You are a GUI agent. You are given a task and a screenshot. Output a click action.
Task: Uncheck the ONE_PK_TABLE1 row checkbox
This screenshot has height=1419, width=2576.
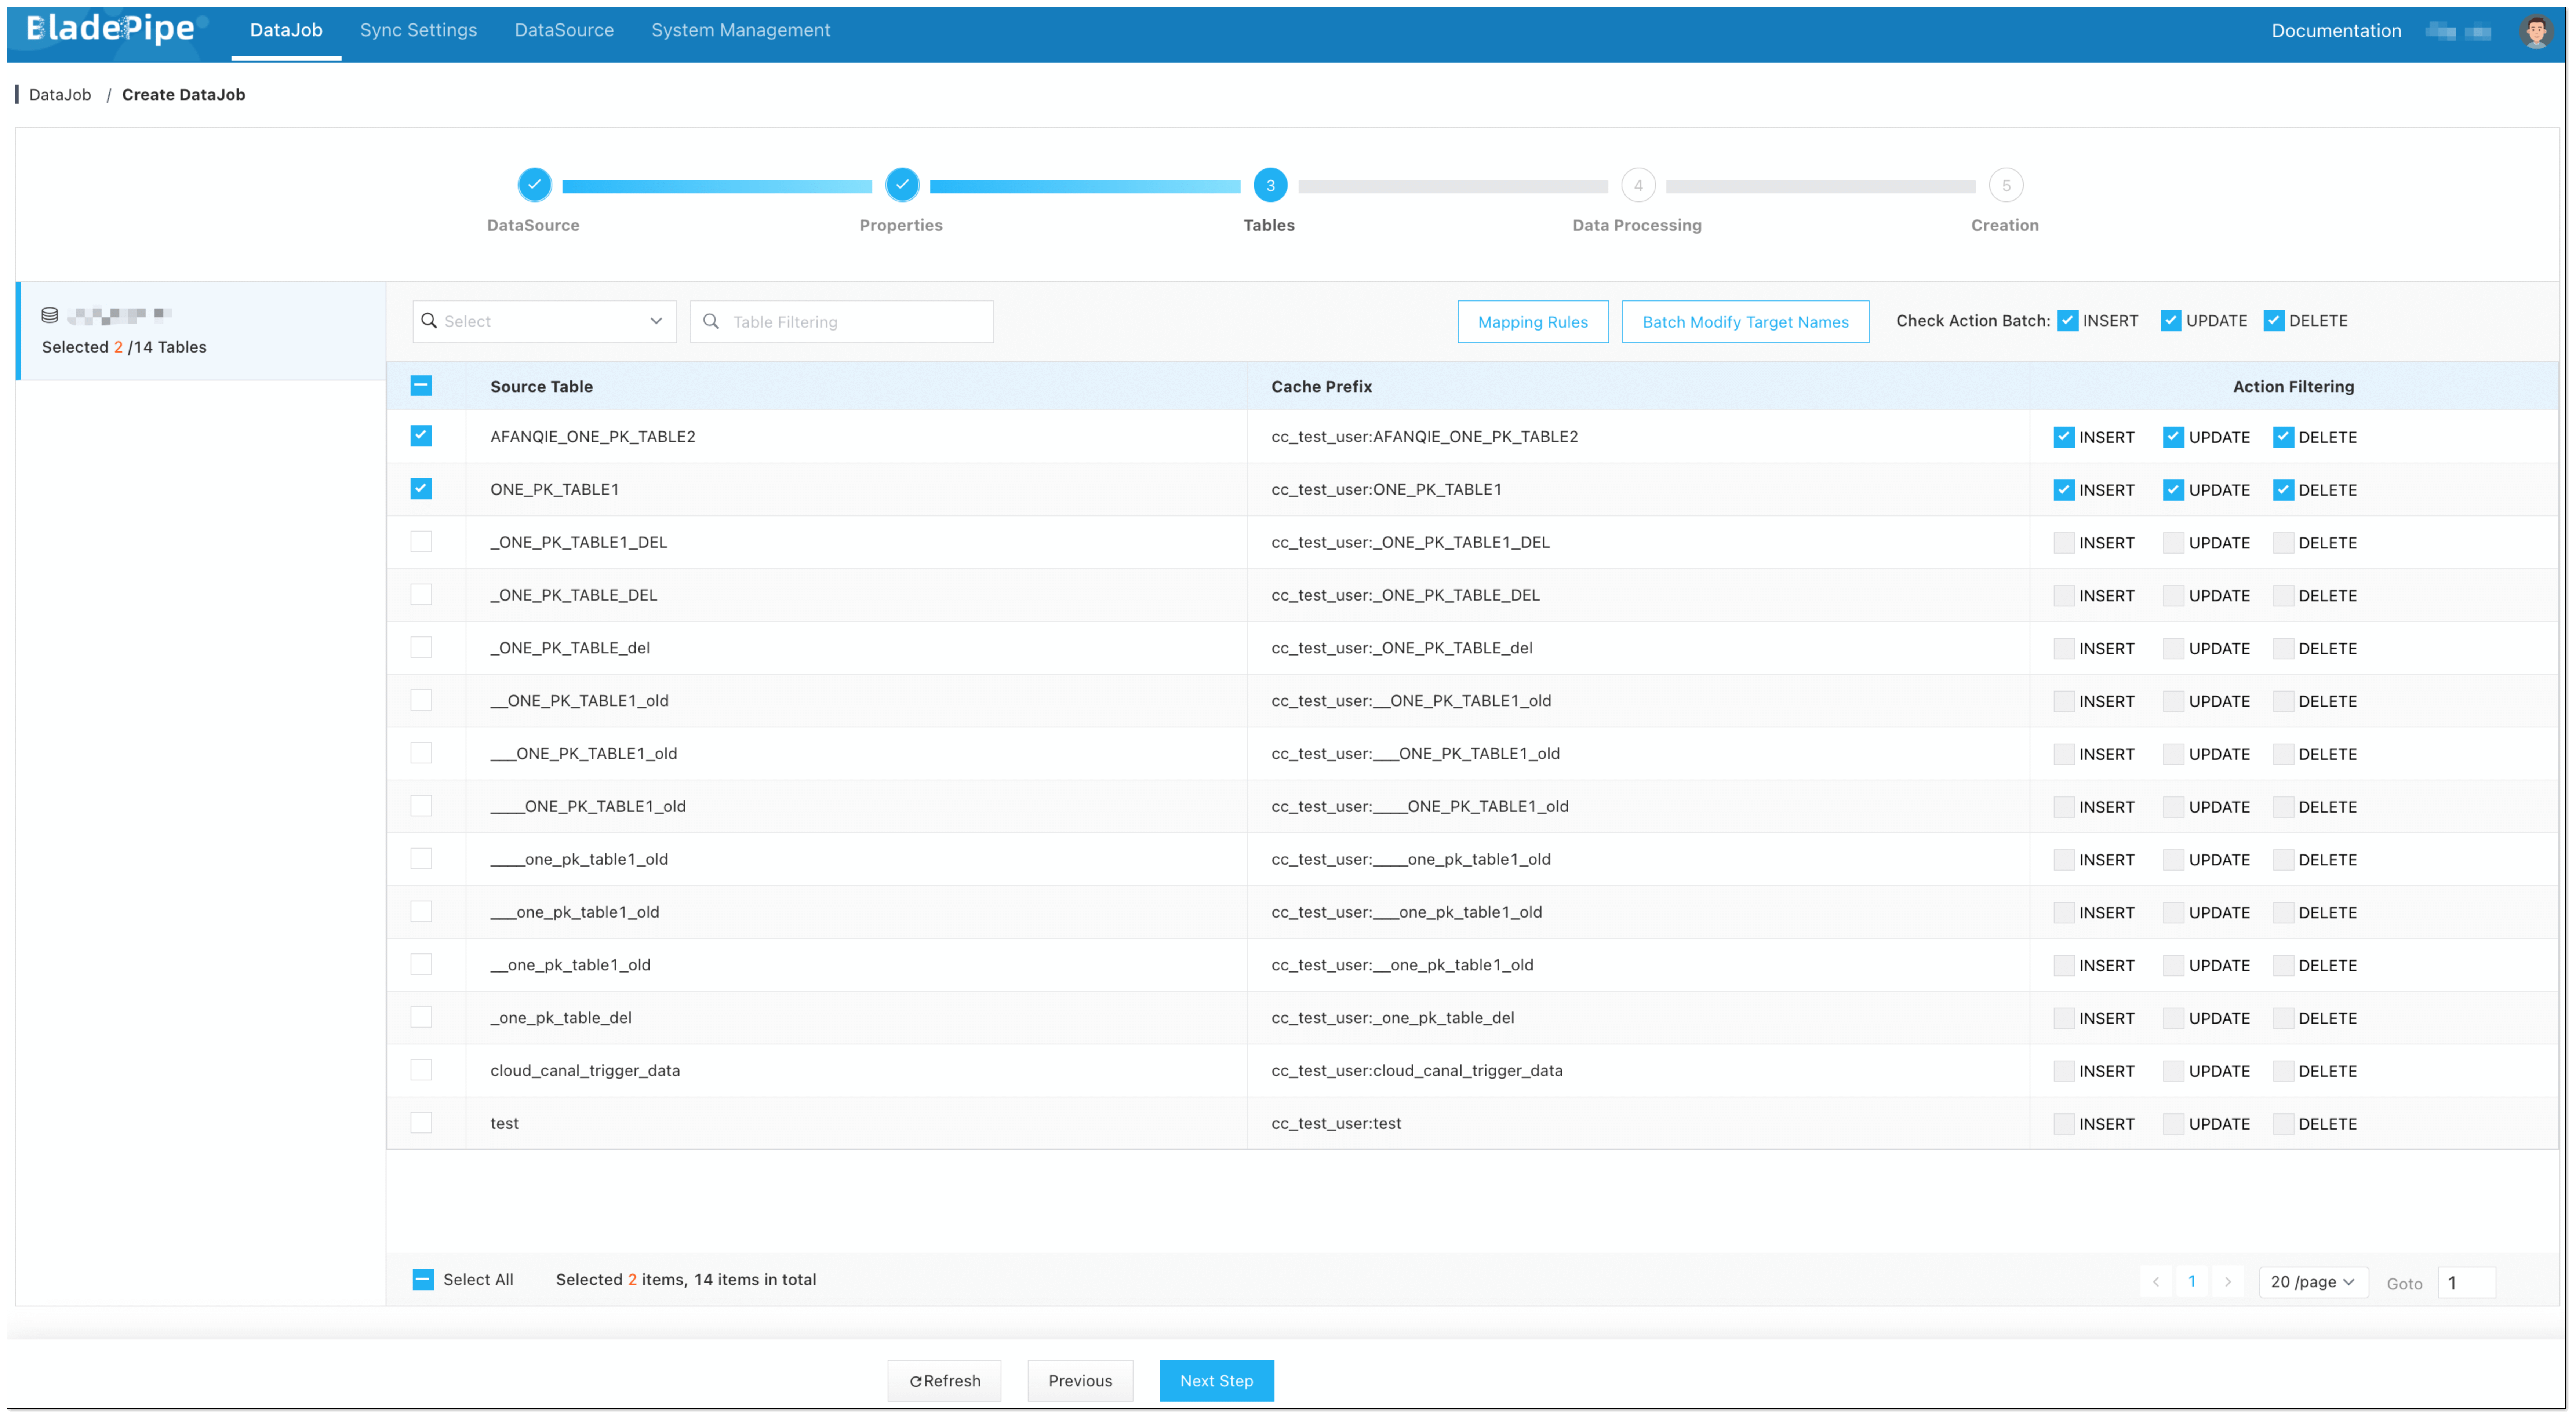pyautogui.click(x=421, y=489)
